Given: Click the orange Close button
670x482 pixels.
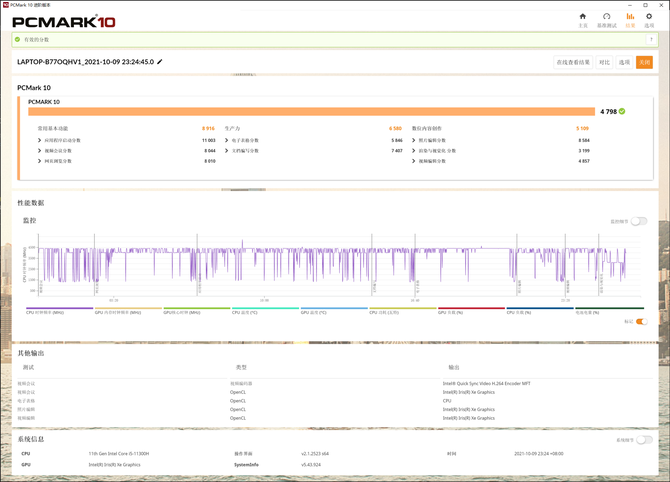Looking at the screenshot, I should pos(645,62).
